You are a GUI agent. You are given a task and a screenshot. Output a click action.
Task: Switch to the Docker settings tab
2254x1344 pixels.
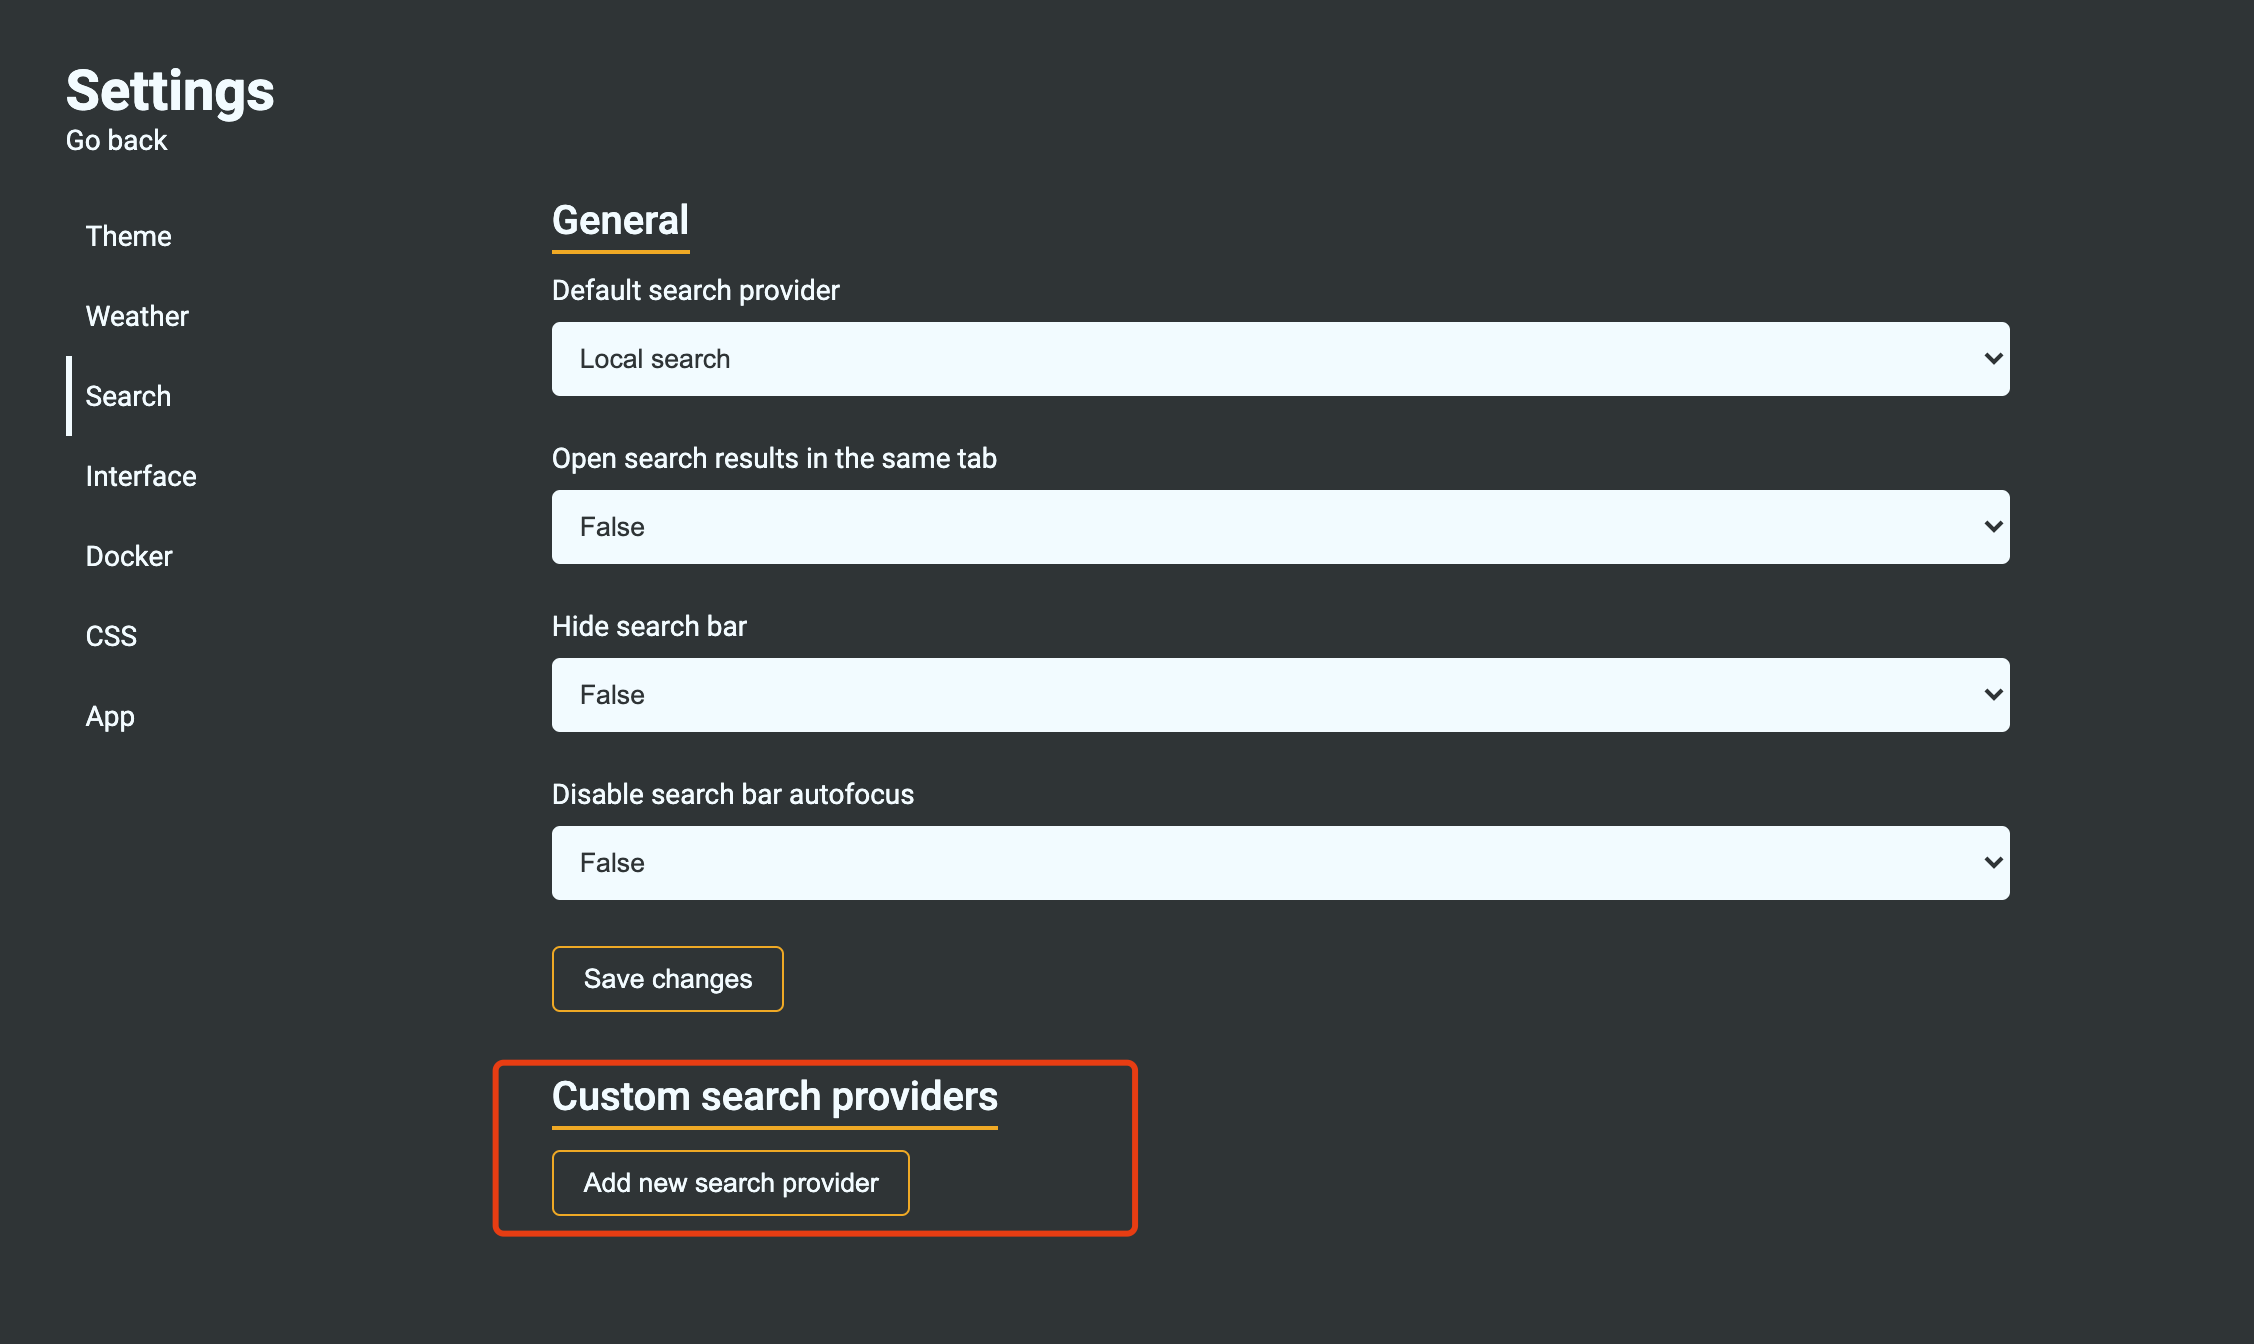[x=129, y=556]
